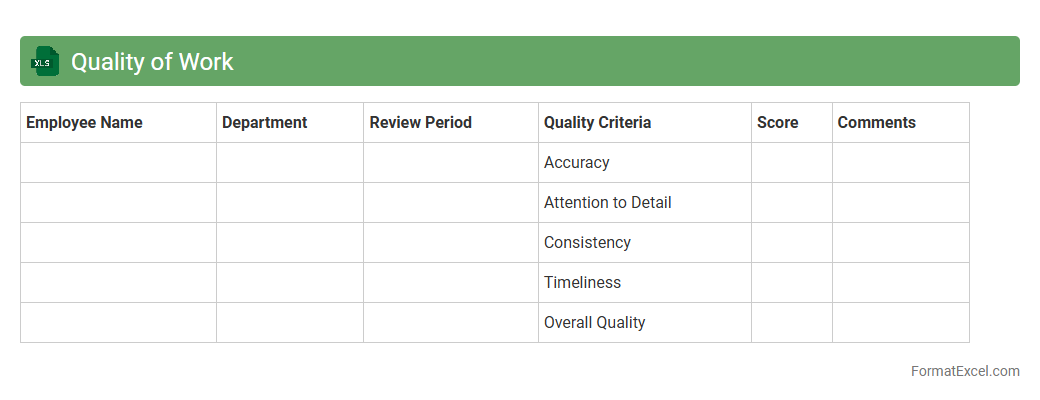This screenshot has width=1040, height=400.
Task: Click the Comments cell for Consistency
Action: click(x=900, y=243)
